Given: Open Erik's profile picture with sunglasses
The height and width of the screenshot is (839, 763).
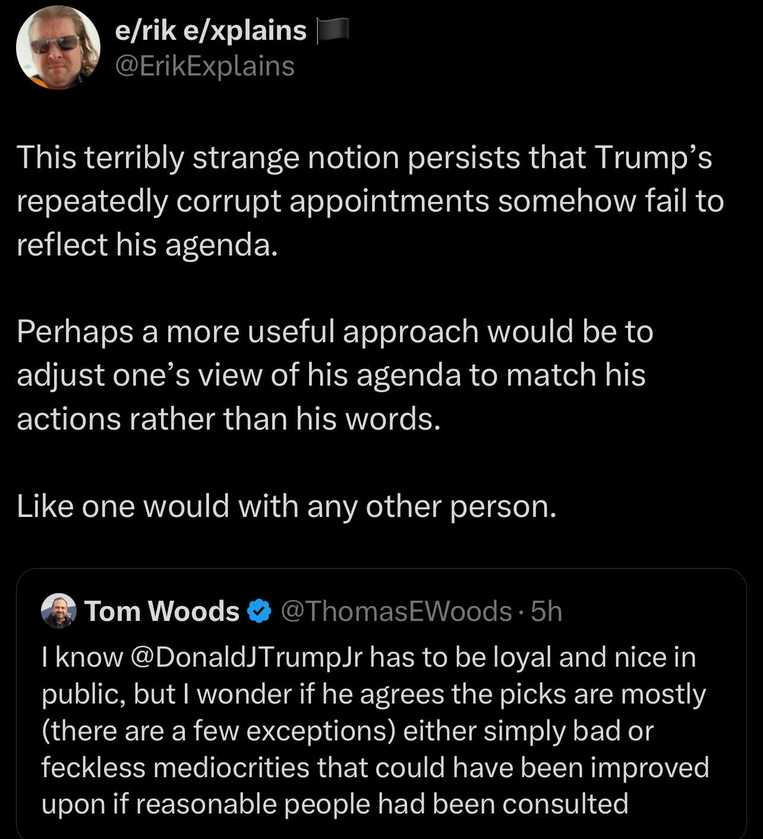Looking at the screenshot, I should click(x=58, y=47).
